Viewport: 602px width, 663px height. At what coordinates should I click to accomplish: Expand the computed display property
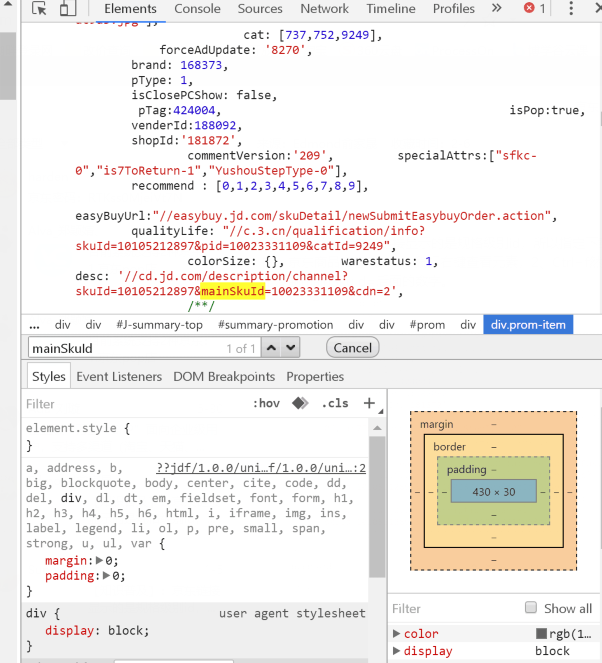coord(397,651)
